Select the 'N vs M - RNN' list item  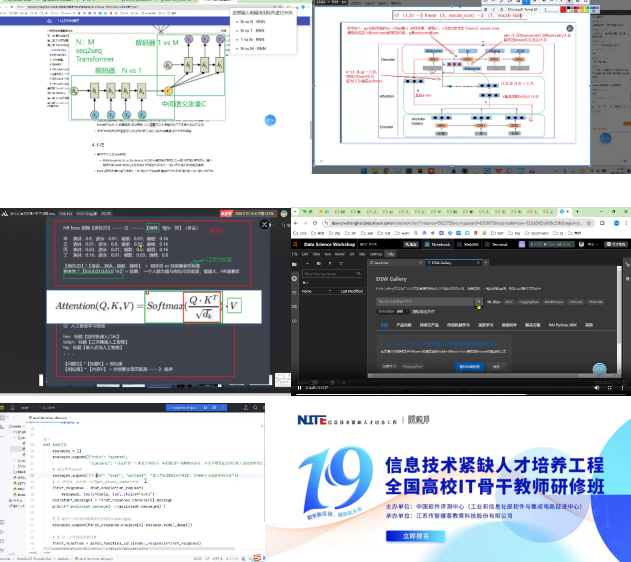point(253,49)
